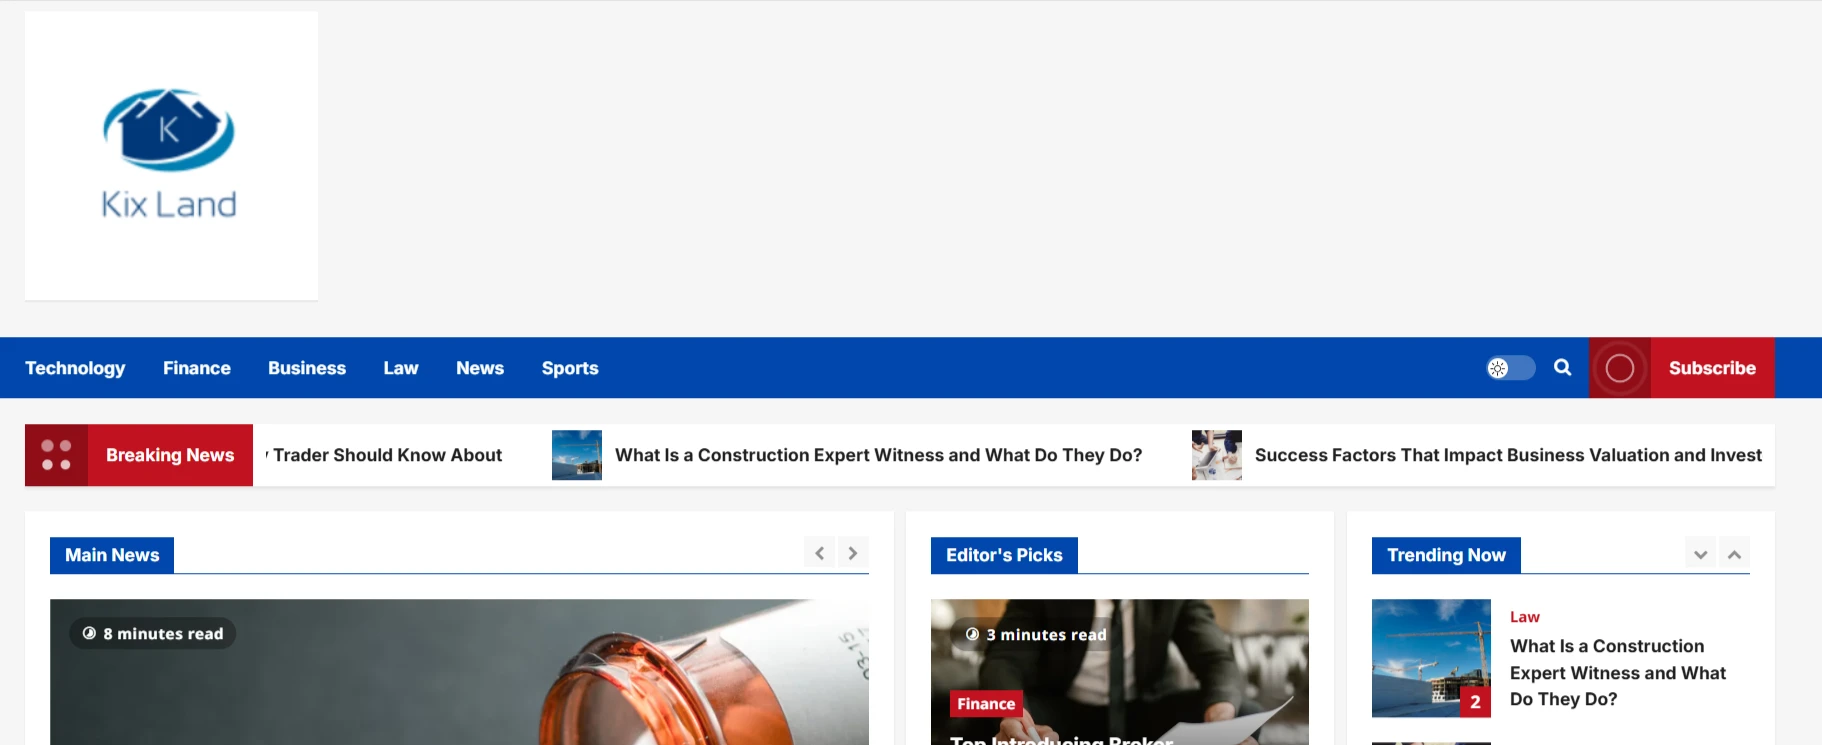Go to previous Main News slide
Screen dimensions: 1822x745
click(x=819, y=553)
